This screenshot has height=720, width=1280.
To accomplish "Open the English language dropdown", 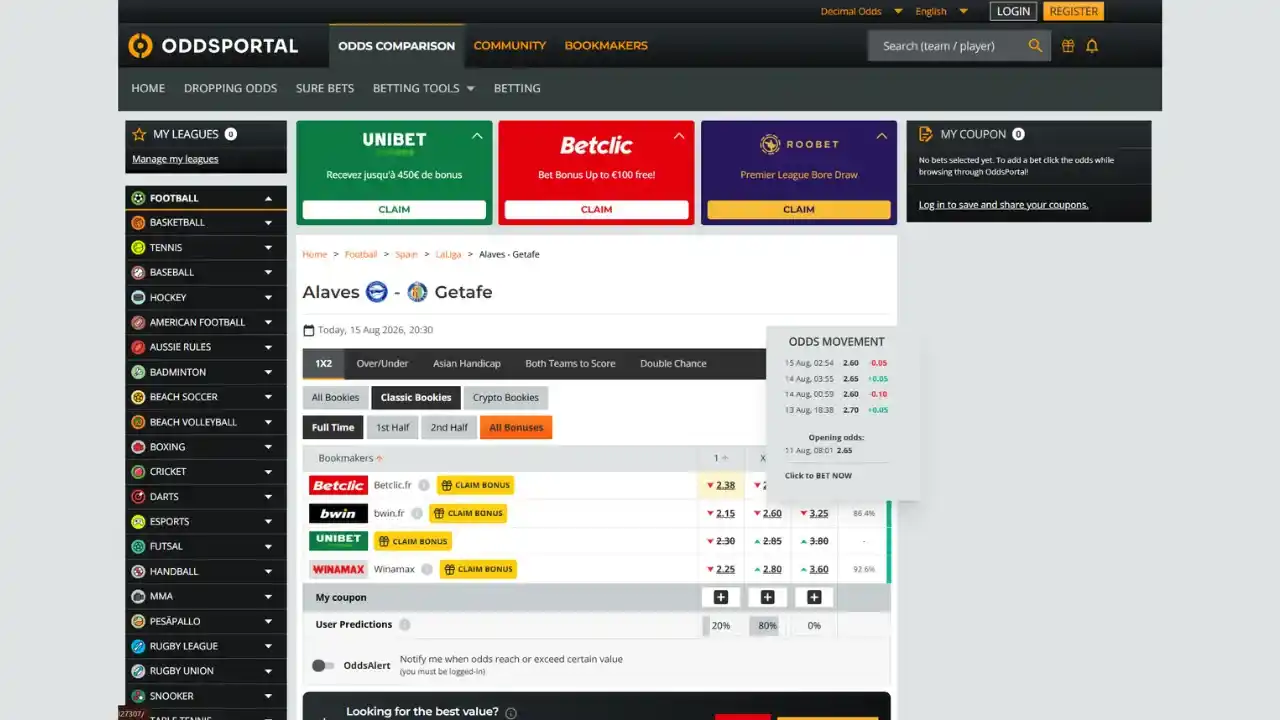I will point(941,11).
